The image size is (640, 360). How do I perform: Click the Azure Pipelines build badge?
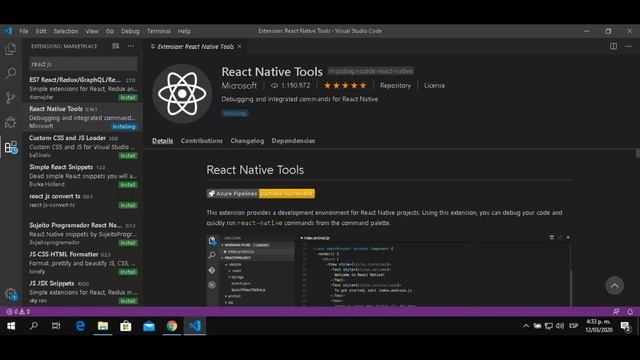pos(260,193)
